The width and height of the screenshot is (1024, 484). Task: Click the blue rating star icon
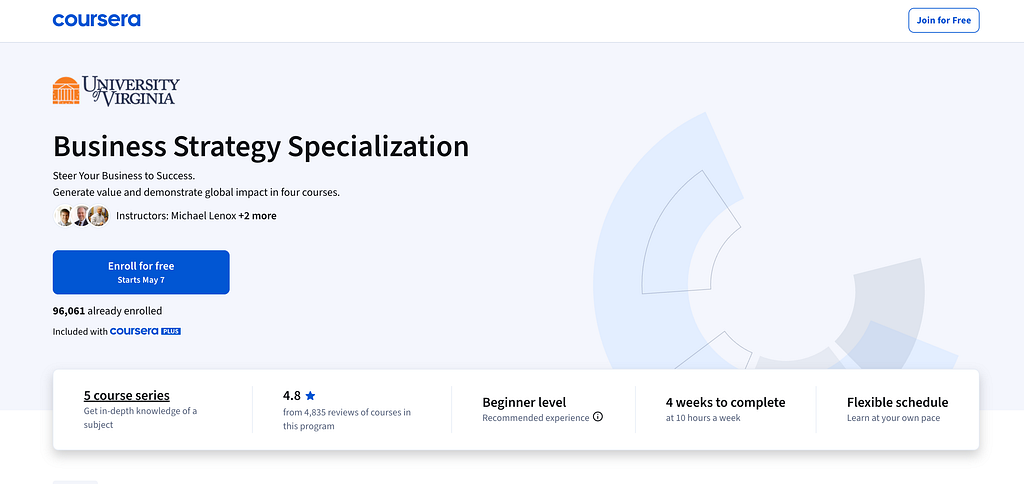click(x=310, y=395)
